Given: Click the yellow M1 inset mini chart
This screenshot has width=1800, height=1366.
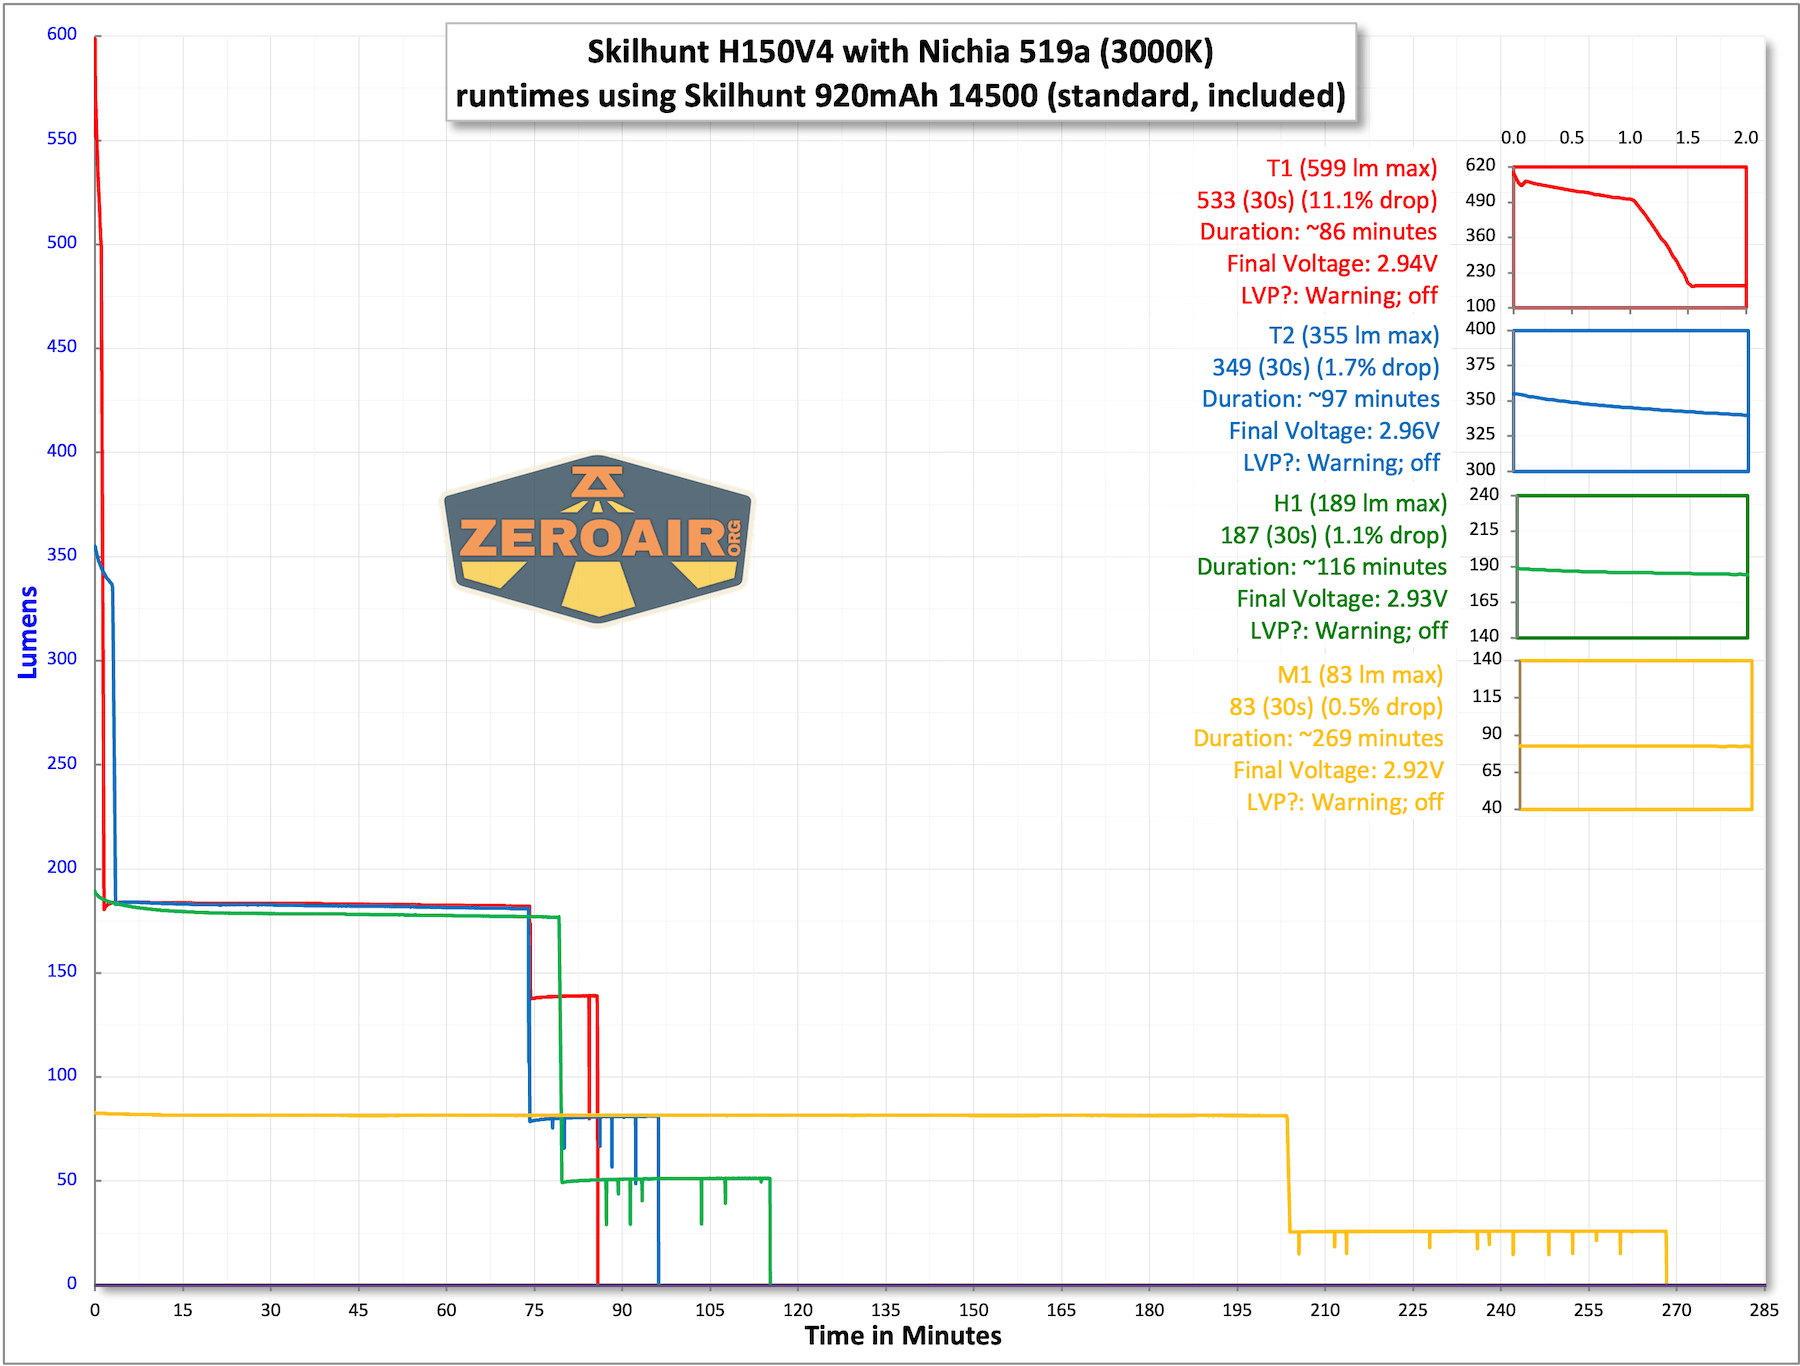Looking at the screenshot, I should point(1635,735).
